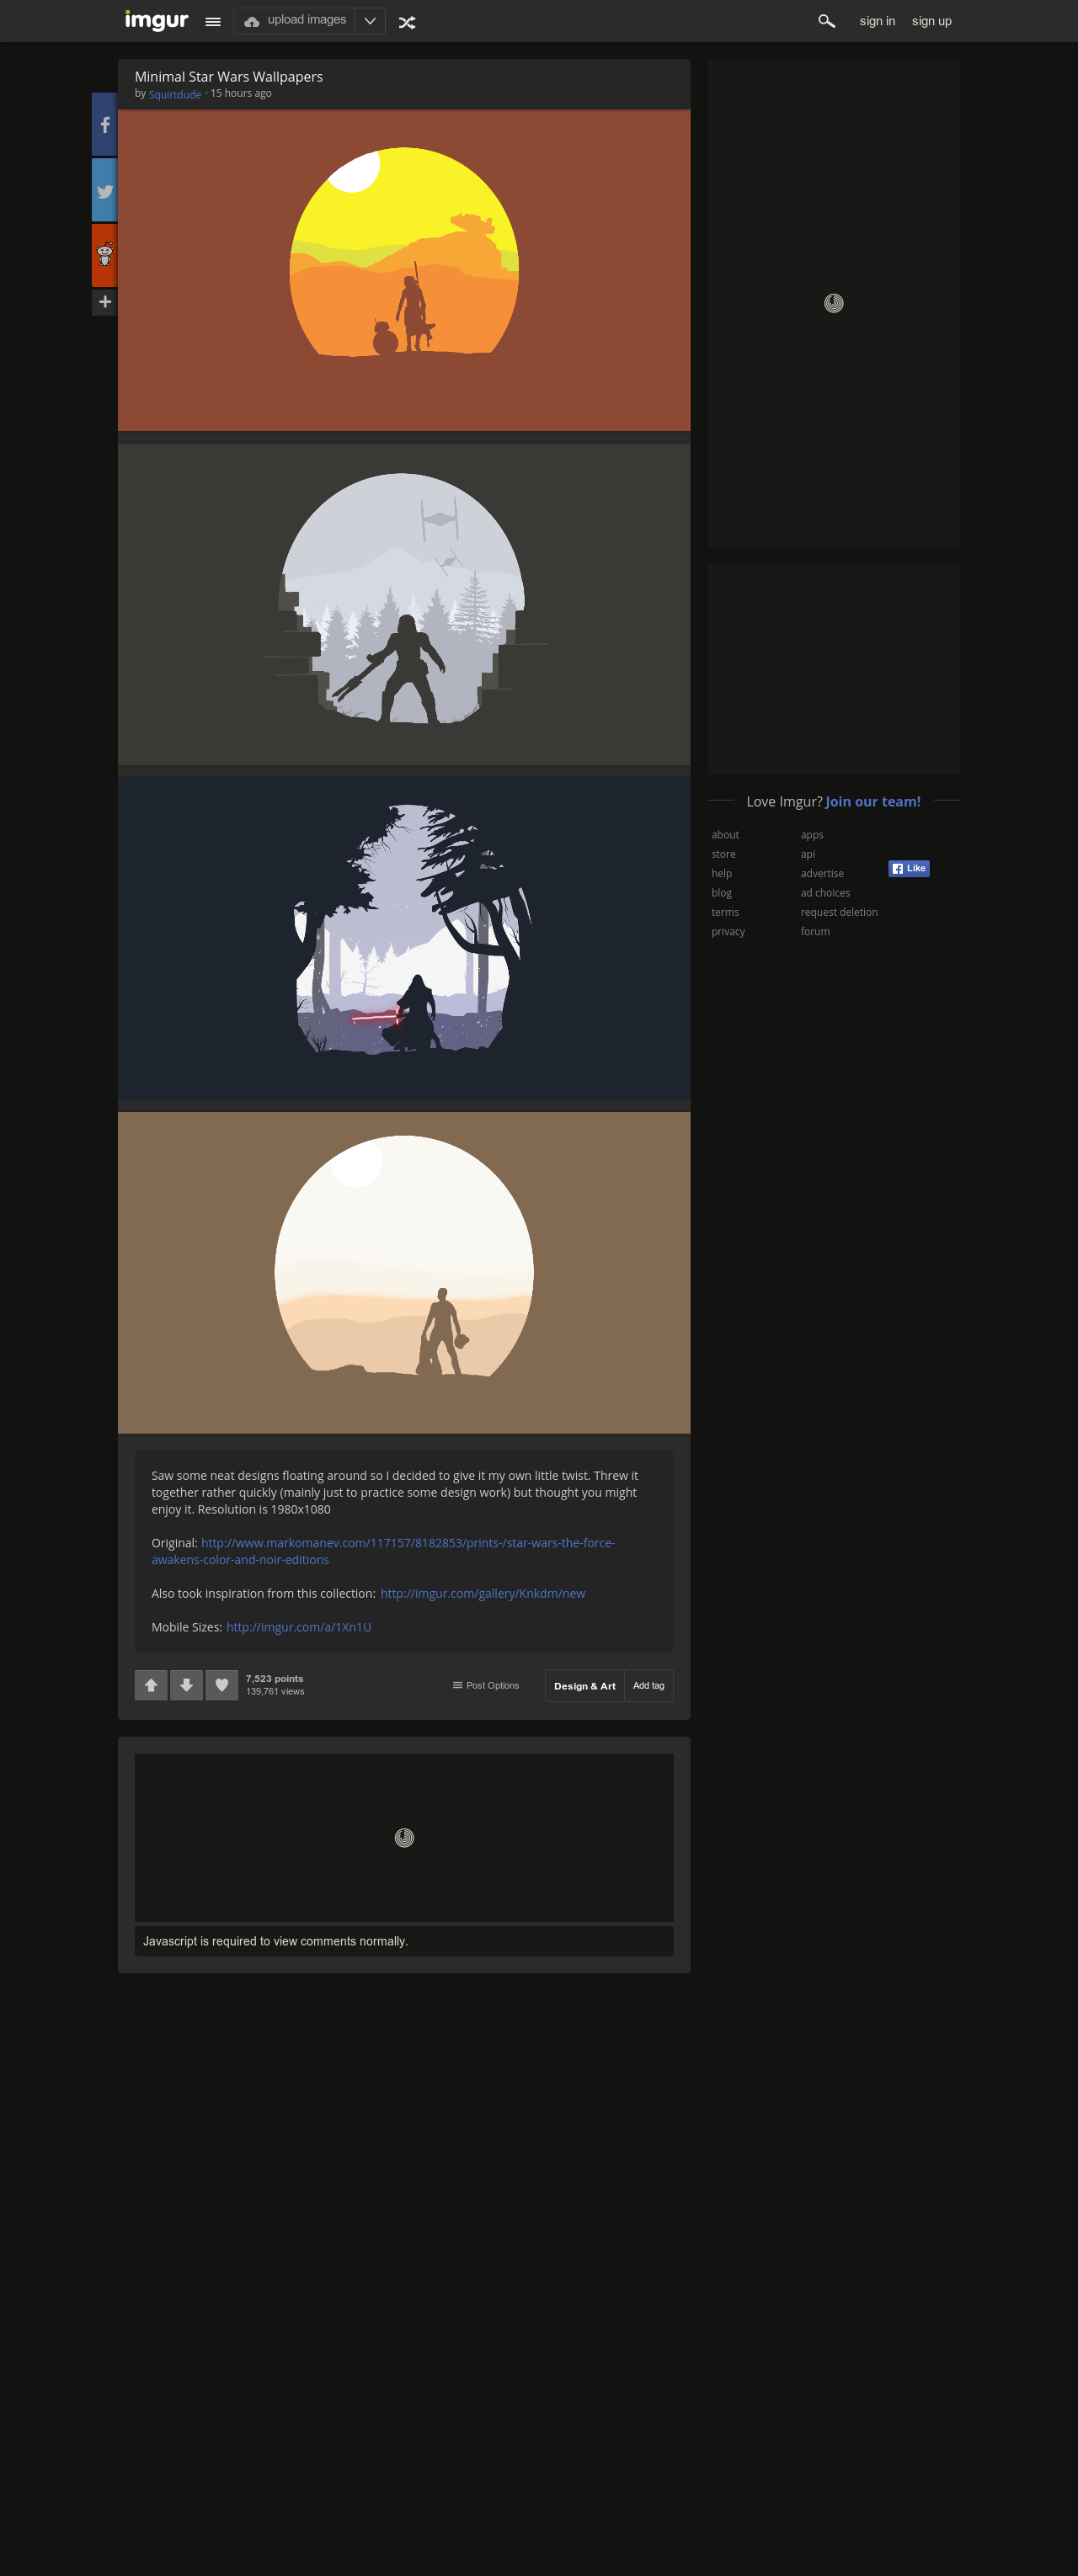Open Squirtdude's user profile
The height and width of the screenshot is (2576, 1078).
point(175,94)
